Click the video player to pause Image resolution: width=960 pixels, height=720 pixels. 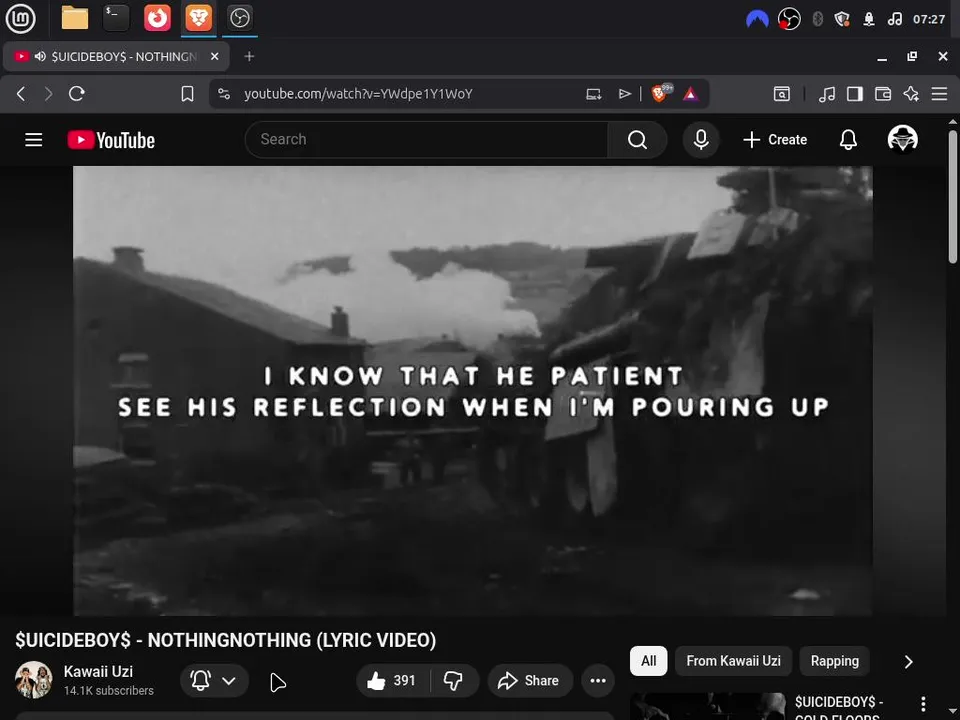473,391
